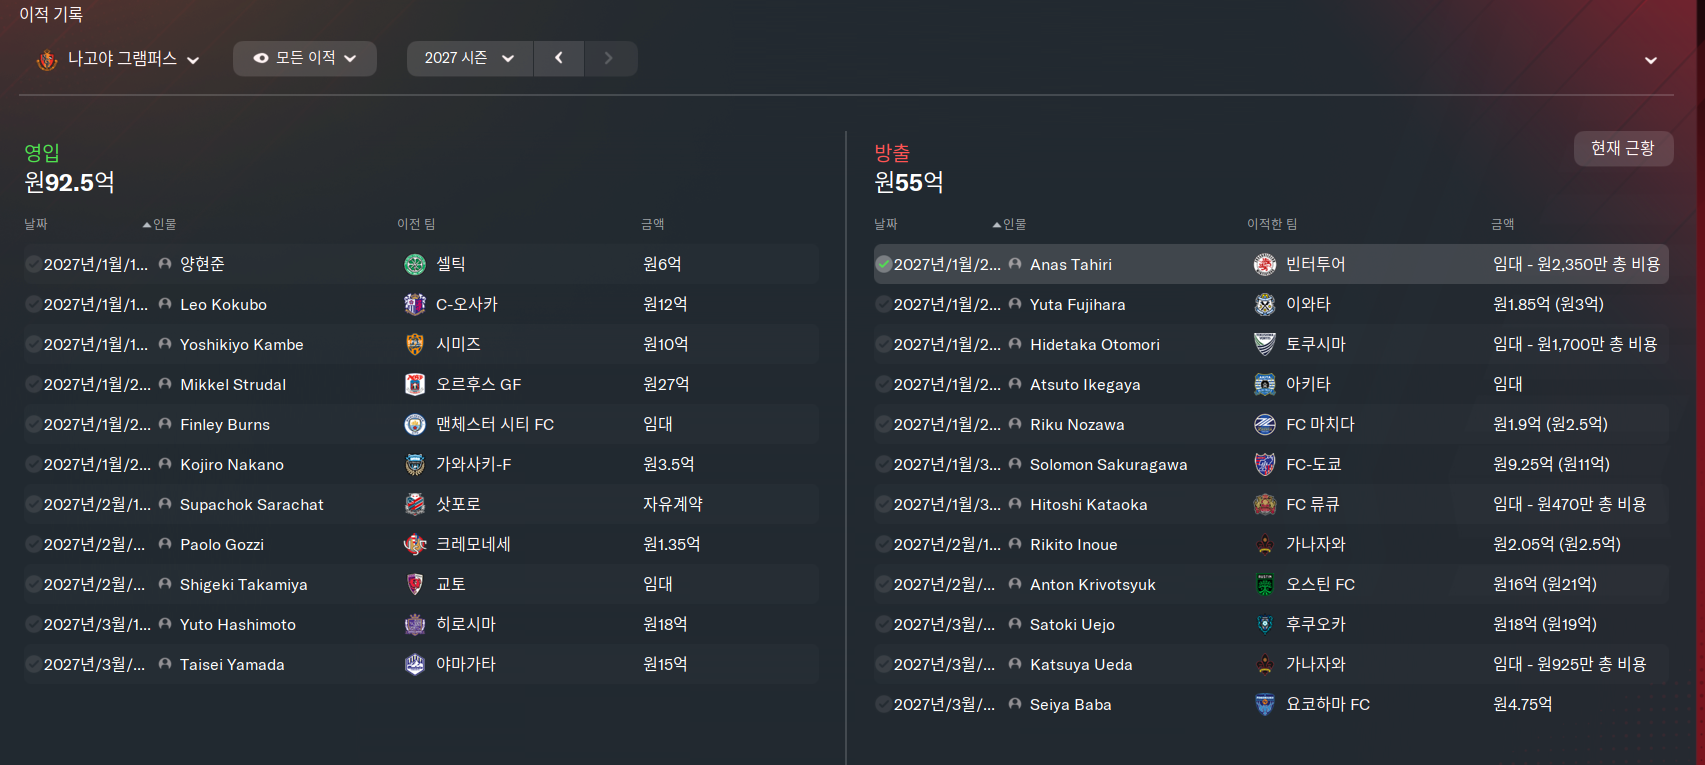Click the 오르후스 GF club badge
This screenshot has width=1705, height=765.
(x=415, y=384)
